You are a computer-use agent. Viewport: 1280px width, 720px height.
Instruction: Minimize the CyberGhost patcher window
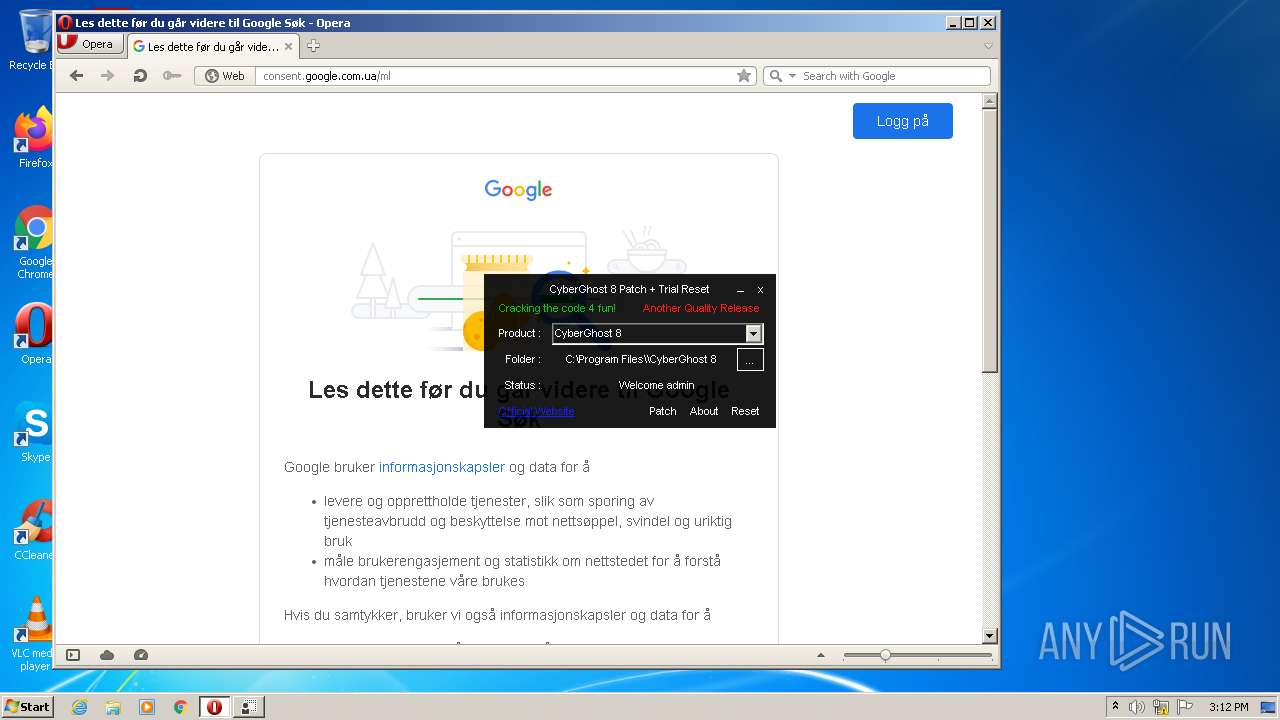pos(741,290)
